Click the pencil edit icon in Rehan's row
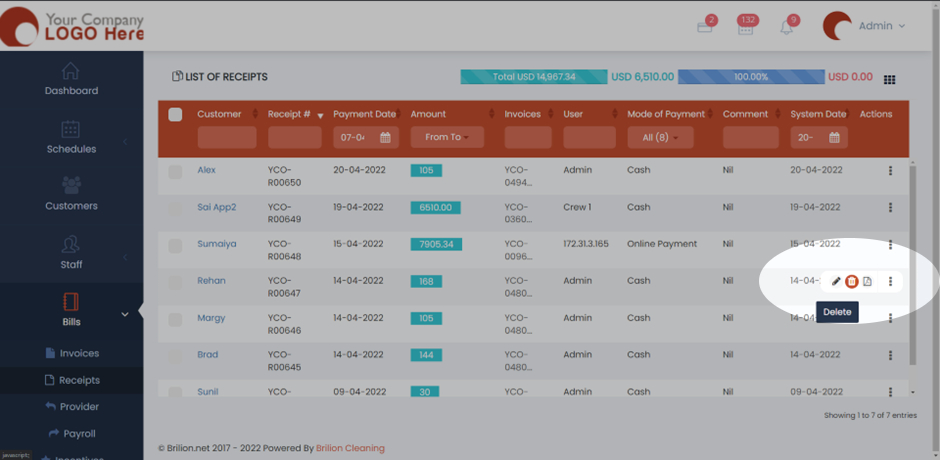Image resolution: width=940 pixels, height=460 pixels. 837,282
